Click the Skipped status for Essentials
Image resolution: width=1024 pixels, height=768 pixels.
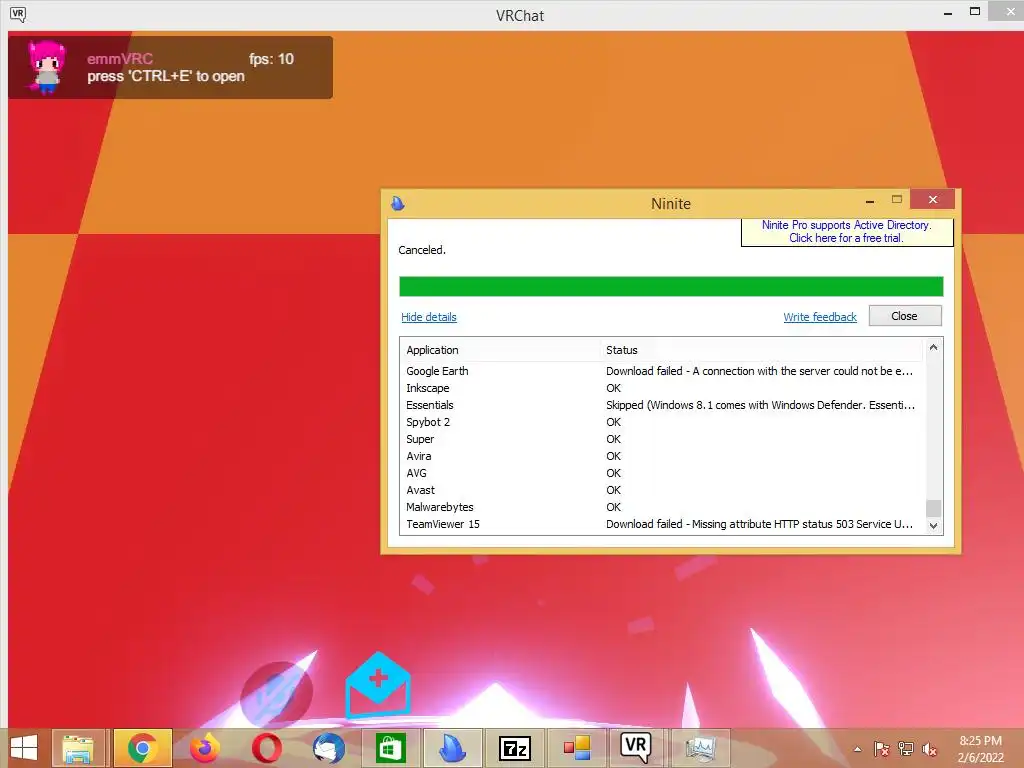click(x=760, y=405)
